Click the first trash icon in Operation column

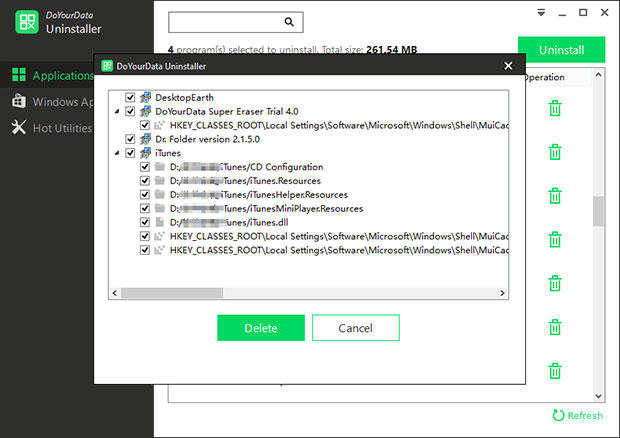(555, 108)
